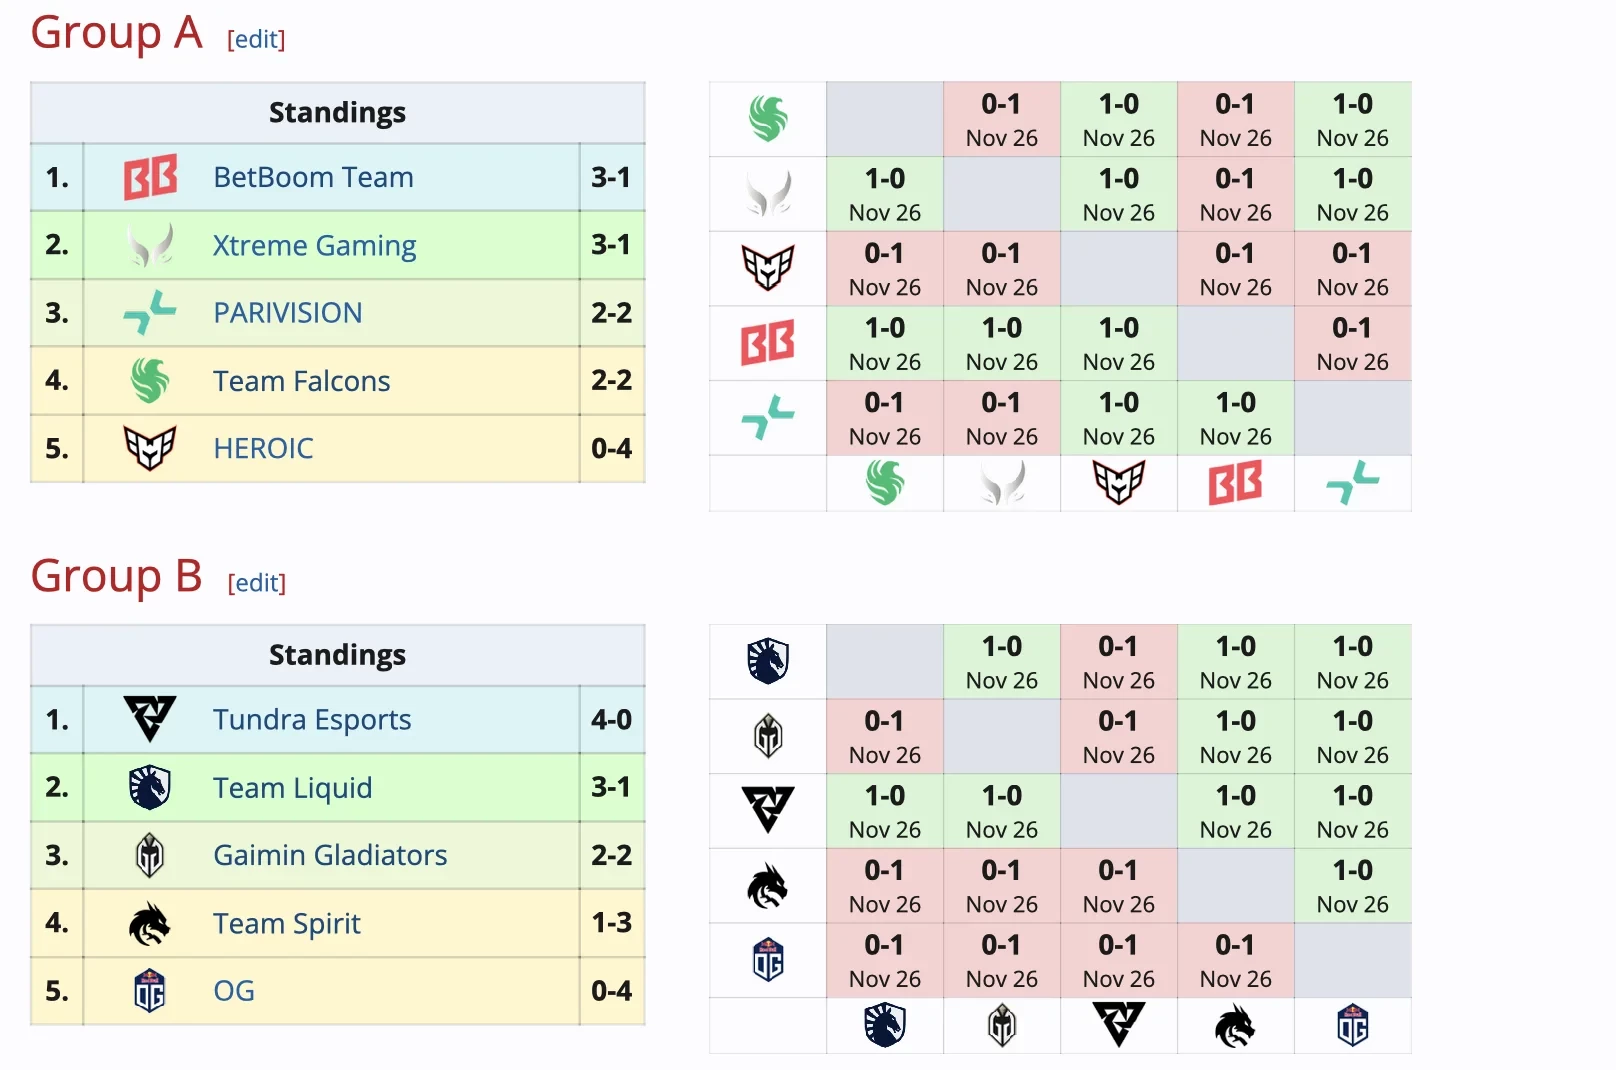This screenshot has height=1070, width=1616.
Task: Open the Team Liquid page link
Action: click(292, 788)
